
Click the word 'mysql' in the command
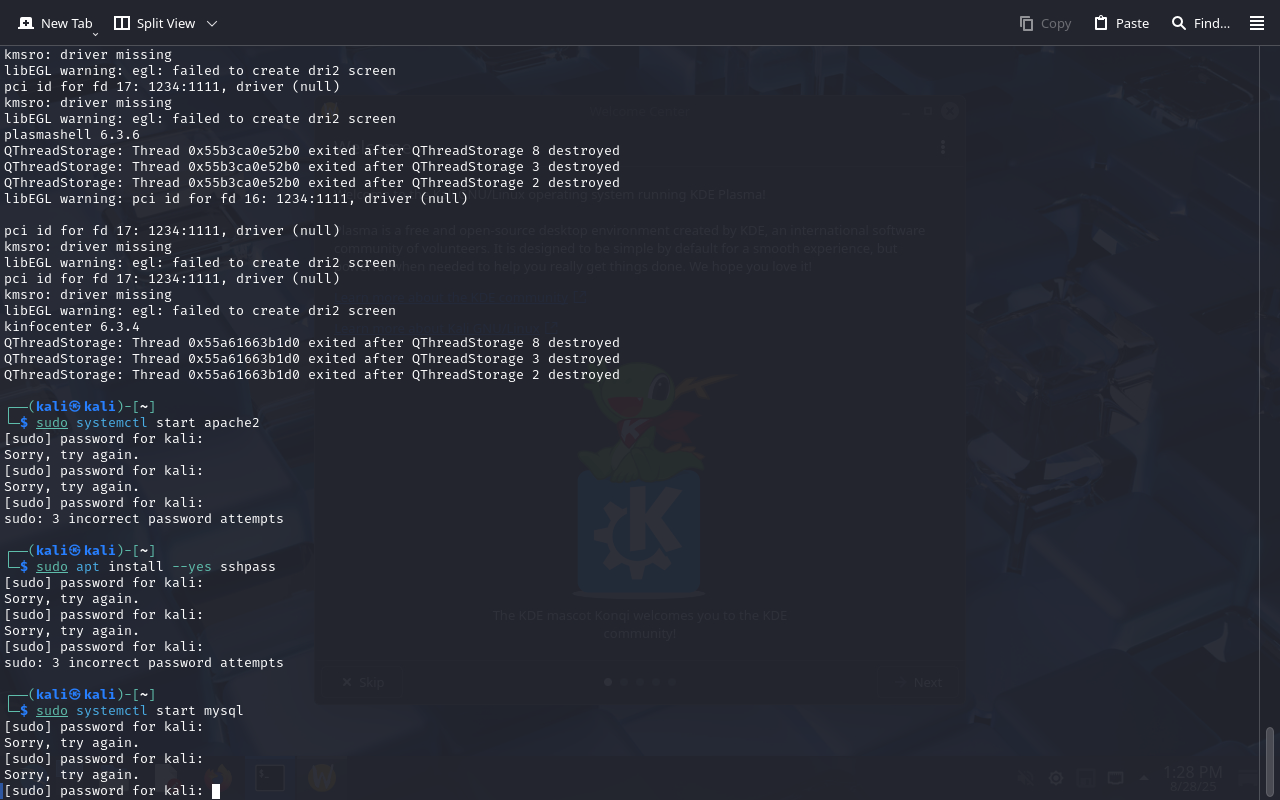point(224,711)
